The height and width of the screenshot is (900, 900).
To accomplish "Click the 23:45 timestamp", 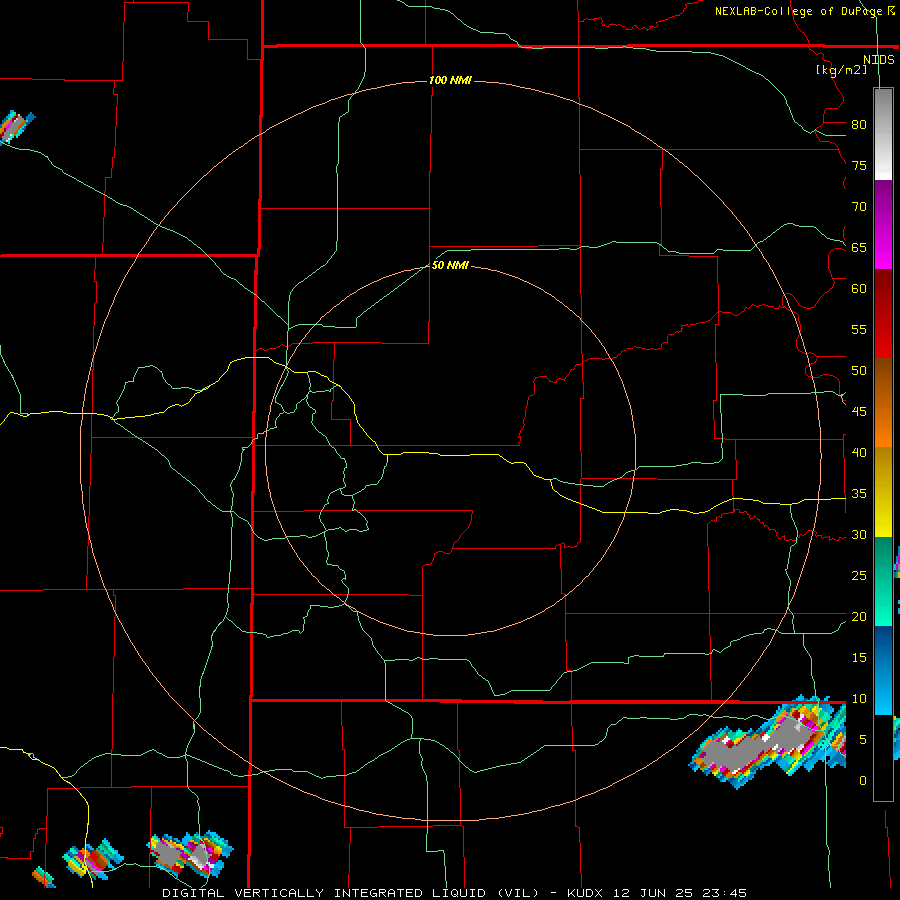I will click(726, 893).
